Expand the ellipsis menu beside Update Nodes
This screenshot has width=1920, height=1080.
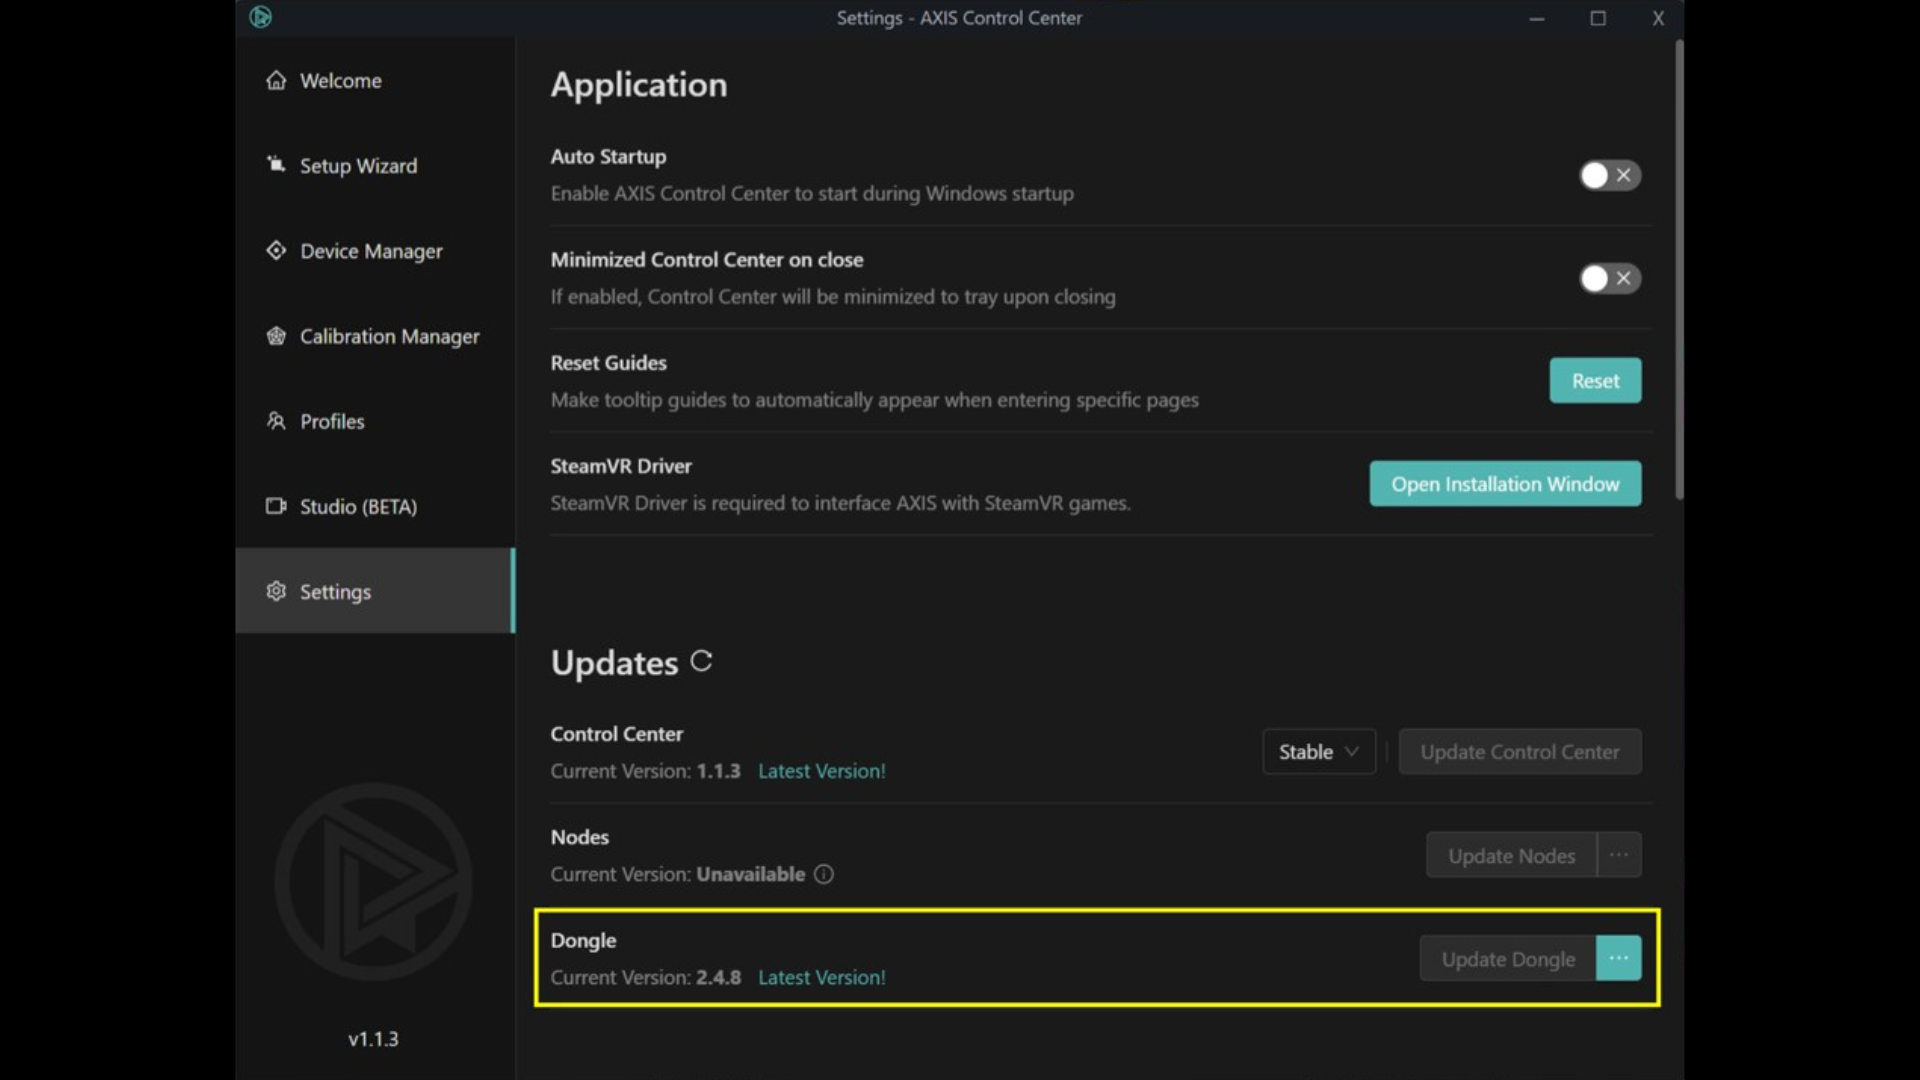(x=1618, y=855)
